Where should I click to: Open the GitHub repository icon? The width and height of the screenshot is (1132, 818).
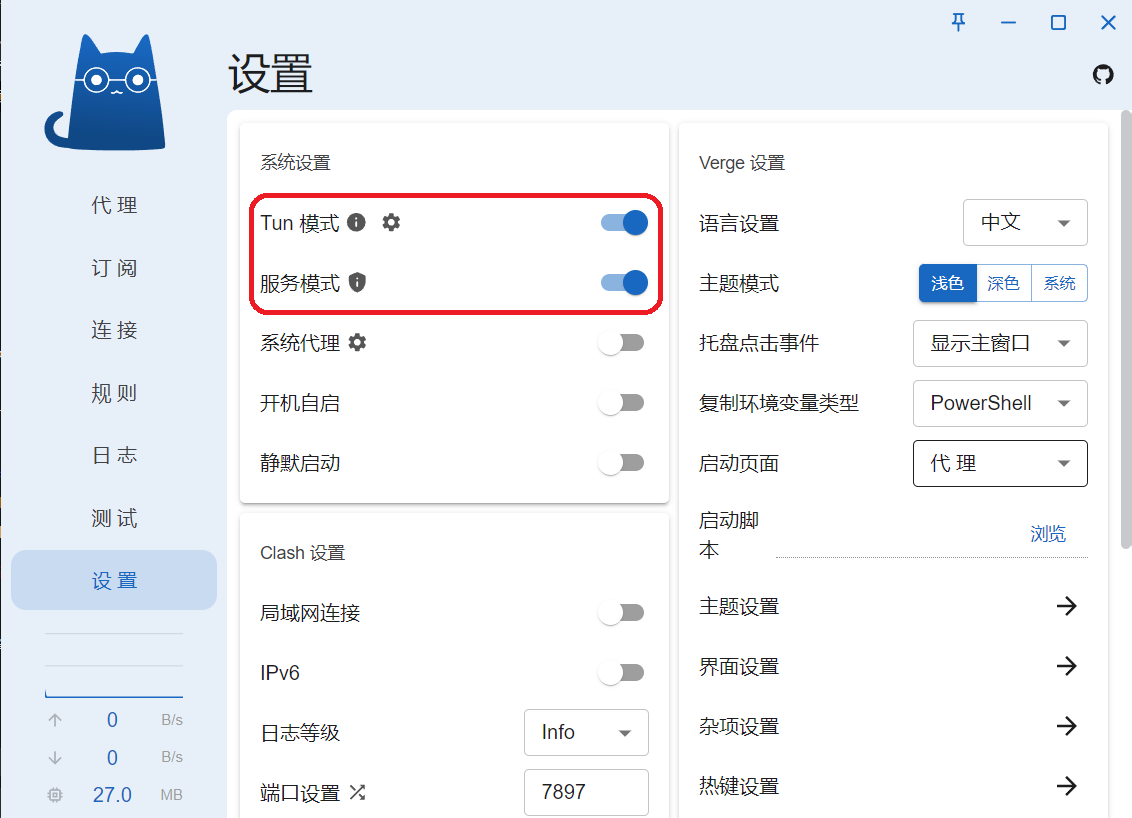point(1103,74)
